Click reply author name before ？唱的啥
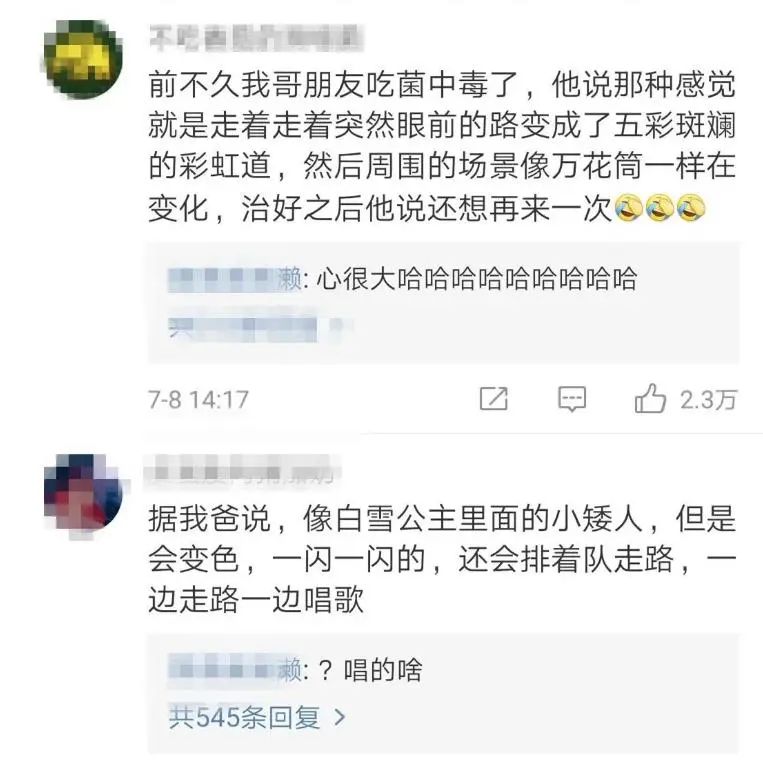This screenshot has width=763, height=761. tap(235, 670)
